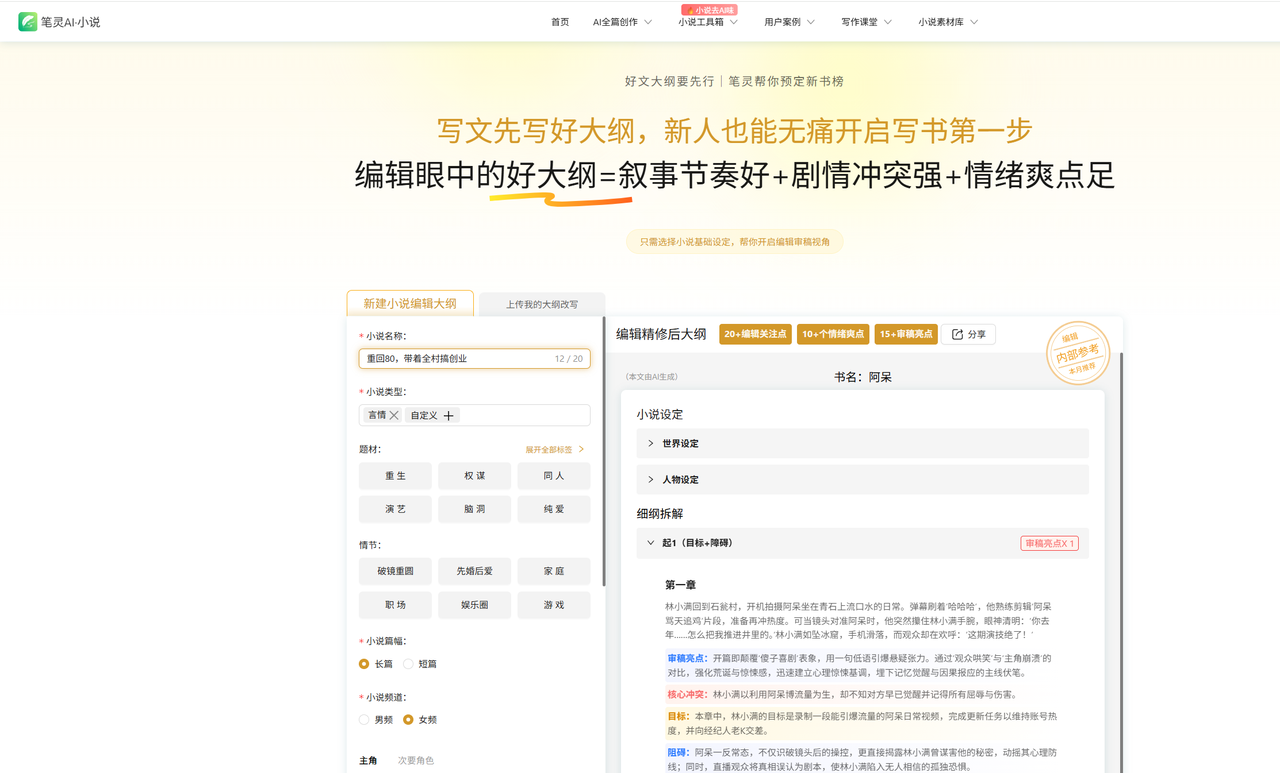Open the 写作课堂 dropdown menu
The width and height of the screenshot is (1280, 773).
point(866,22)
